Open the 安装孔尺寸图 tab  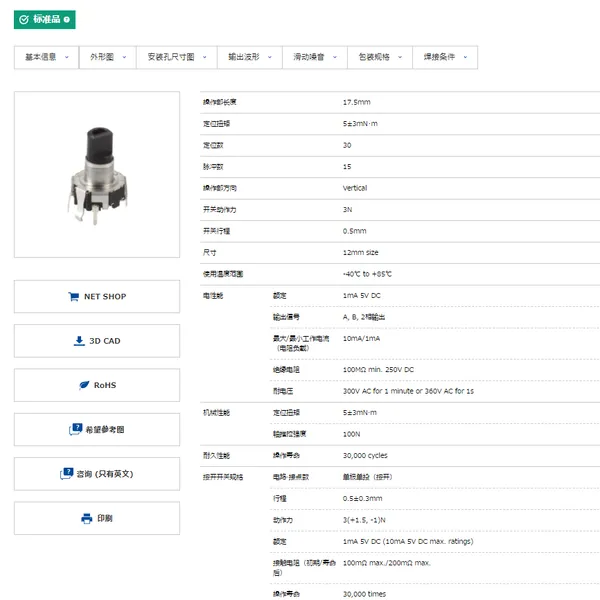[177, 57]
